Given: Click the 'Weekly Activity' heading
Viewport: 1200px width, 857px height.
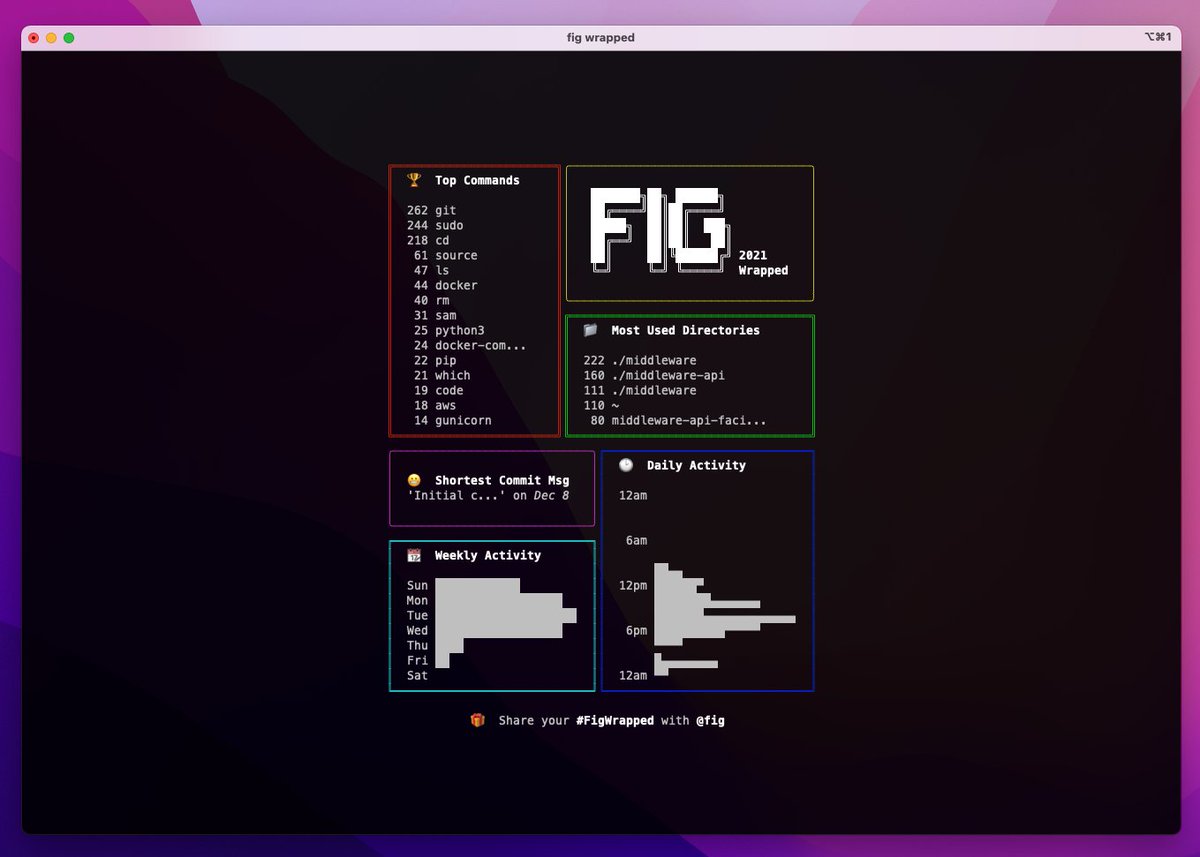Looking at the screenshot, I should [488, 555].
